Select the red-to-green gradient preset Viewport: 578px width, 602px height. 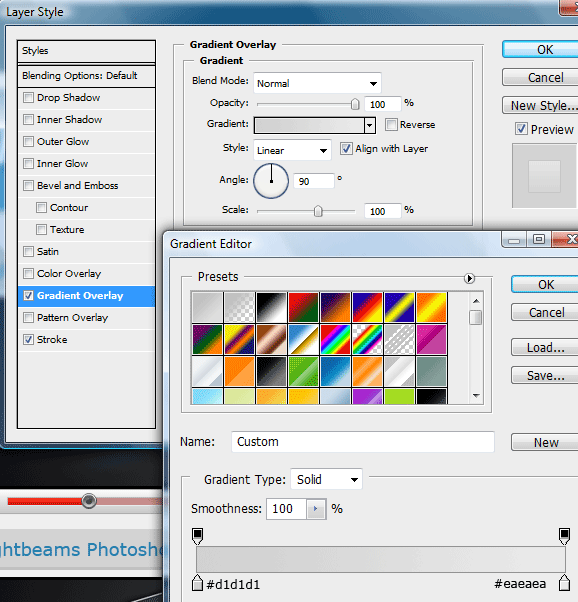(303, 307)
